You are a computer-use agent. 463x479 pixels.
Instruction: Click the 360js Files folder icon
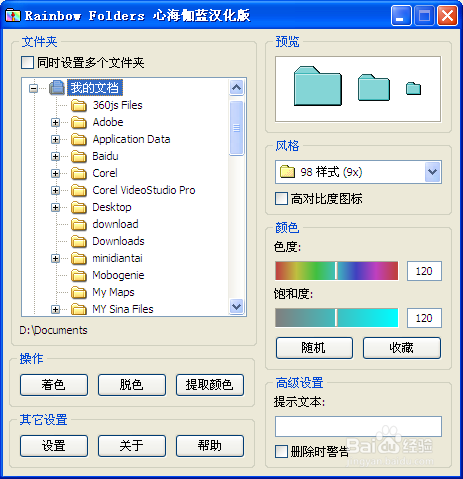click(x=79, y=105)
